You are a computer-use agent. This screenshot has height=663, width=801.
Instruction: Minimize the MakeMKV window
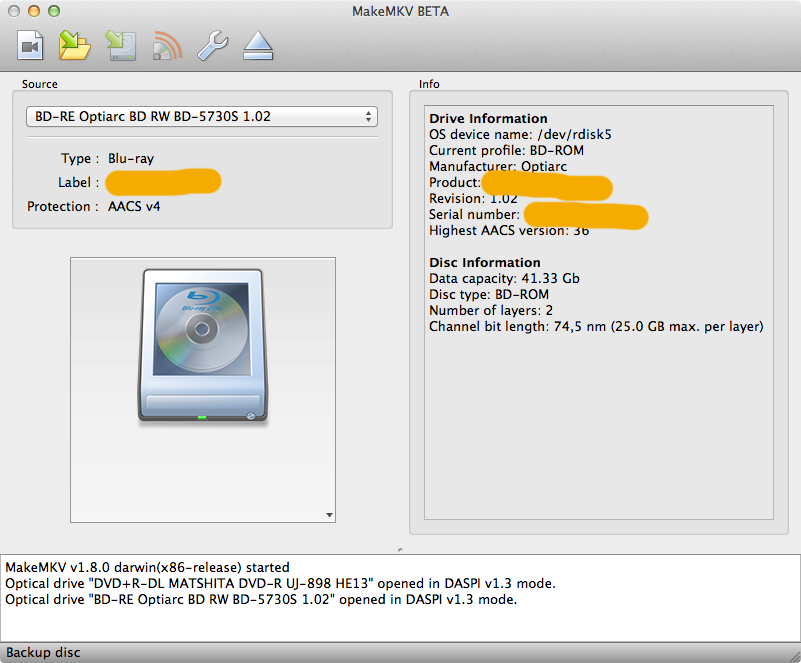tap(34, 11)
